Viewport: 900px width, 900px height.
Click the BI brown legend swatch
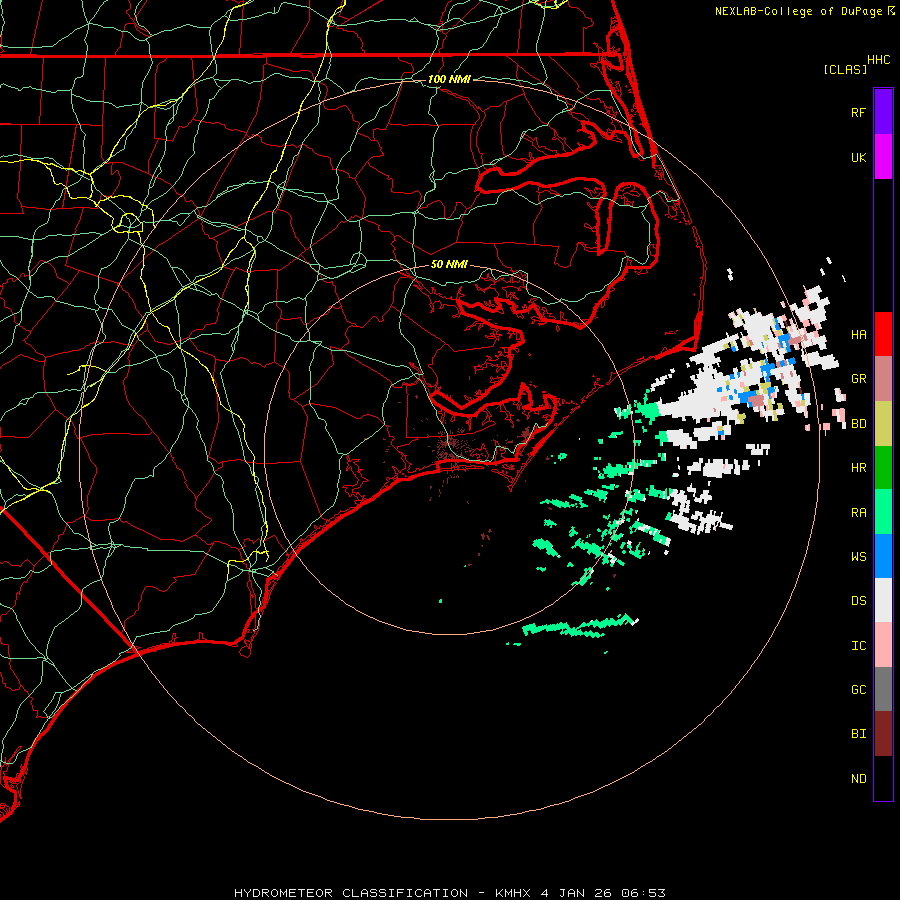(883, 734)
